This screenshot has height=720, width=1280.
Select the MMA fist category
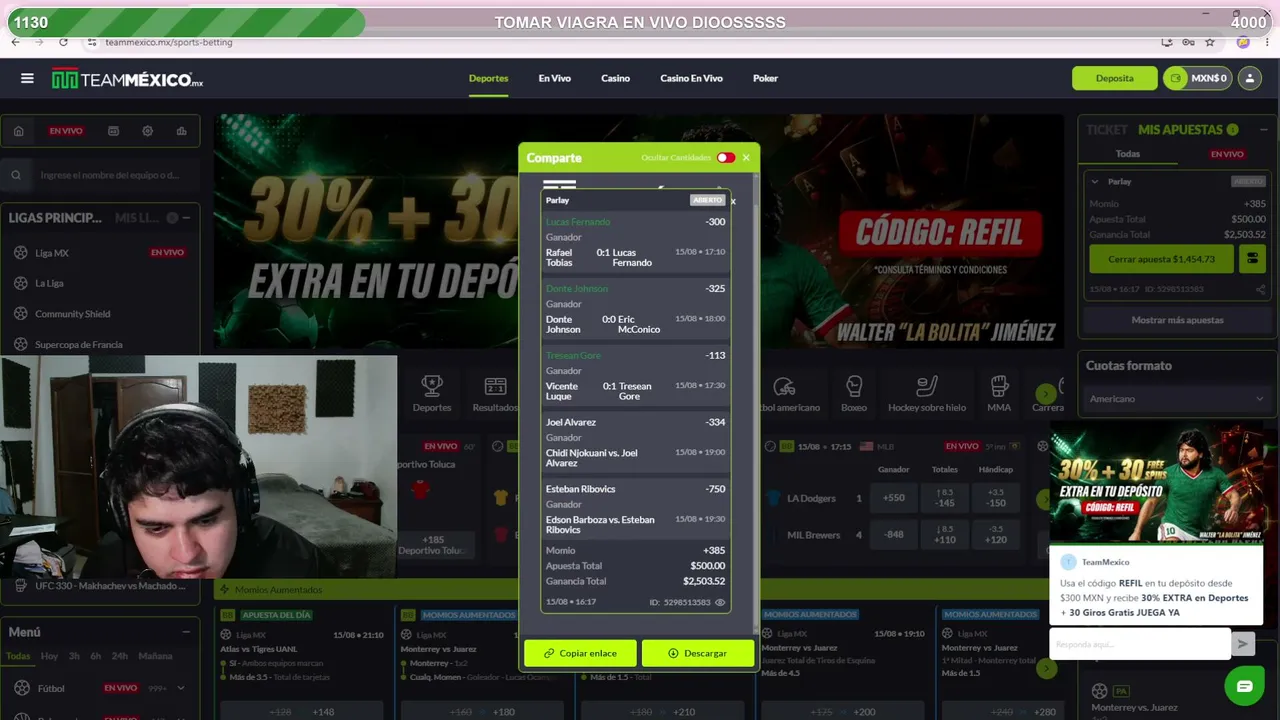(x=999, y=393)
